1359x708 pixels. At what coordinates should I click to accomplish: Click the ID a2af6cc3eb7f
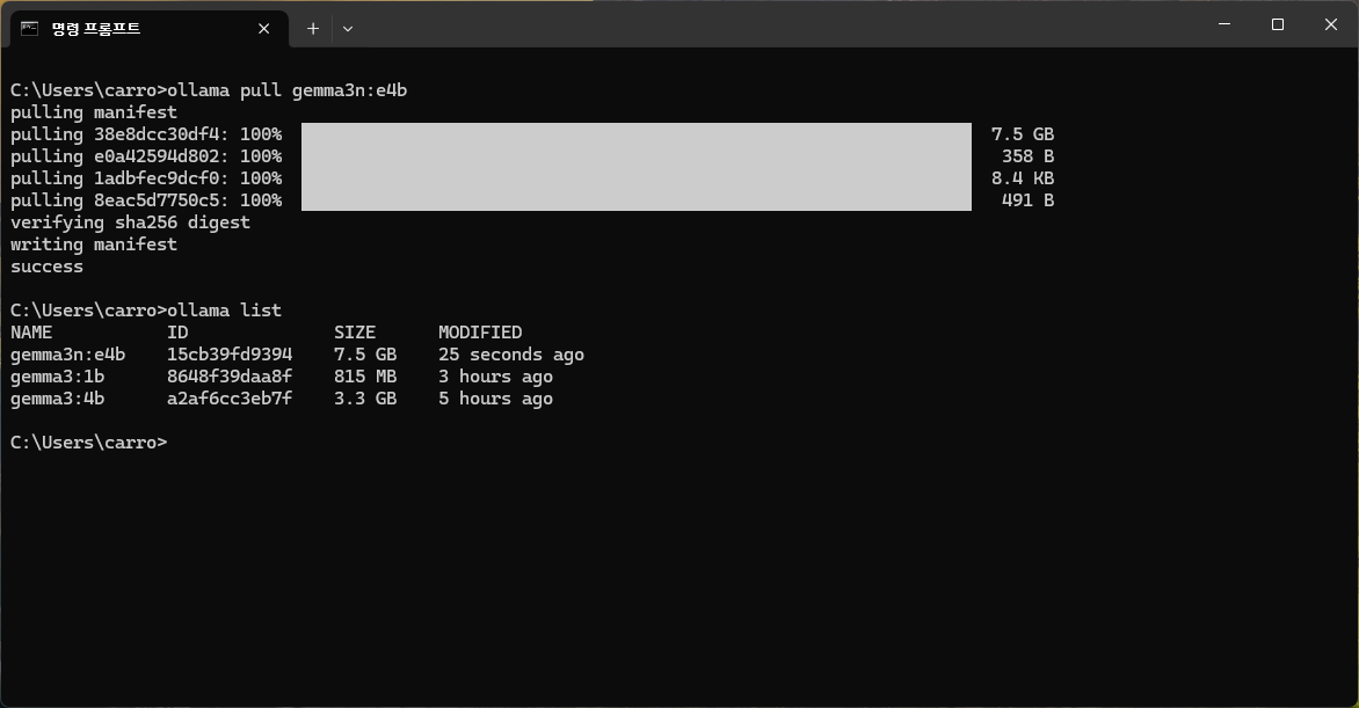[x=229, y=398]
